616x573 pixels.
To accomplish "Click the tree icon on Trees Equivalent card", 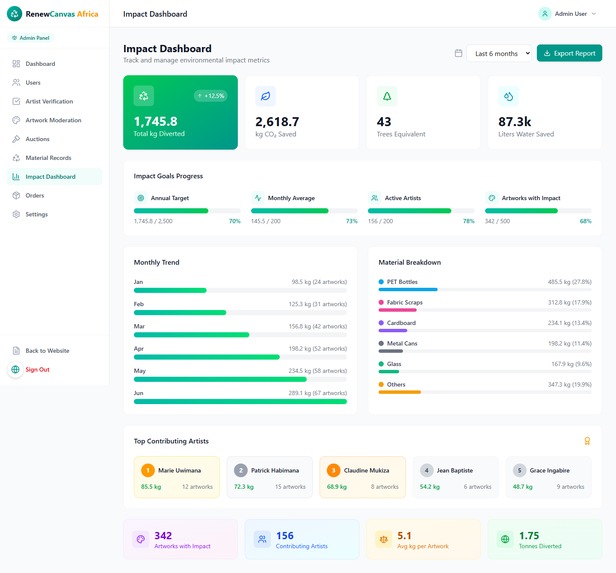I will click(387, 96).
